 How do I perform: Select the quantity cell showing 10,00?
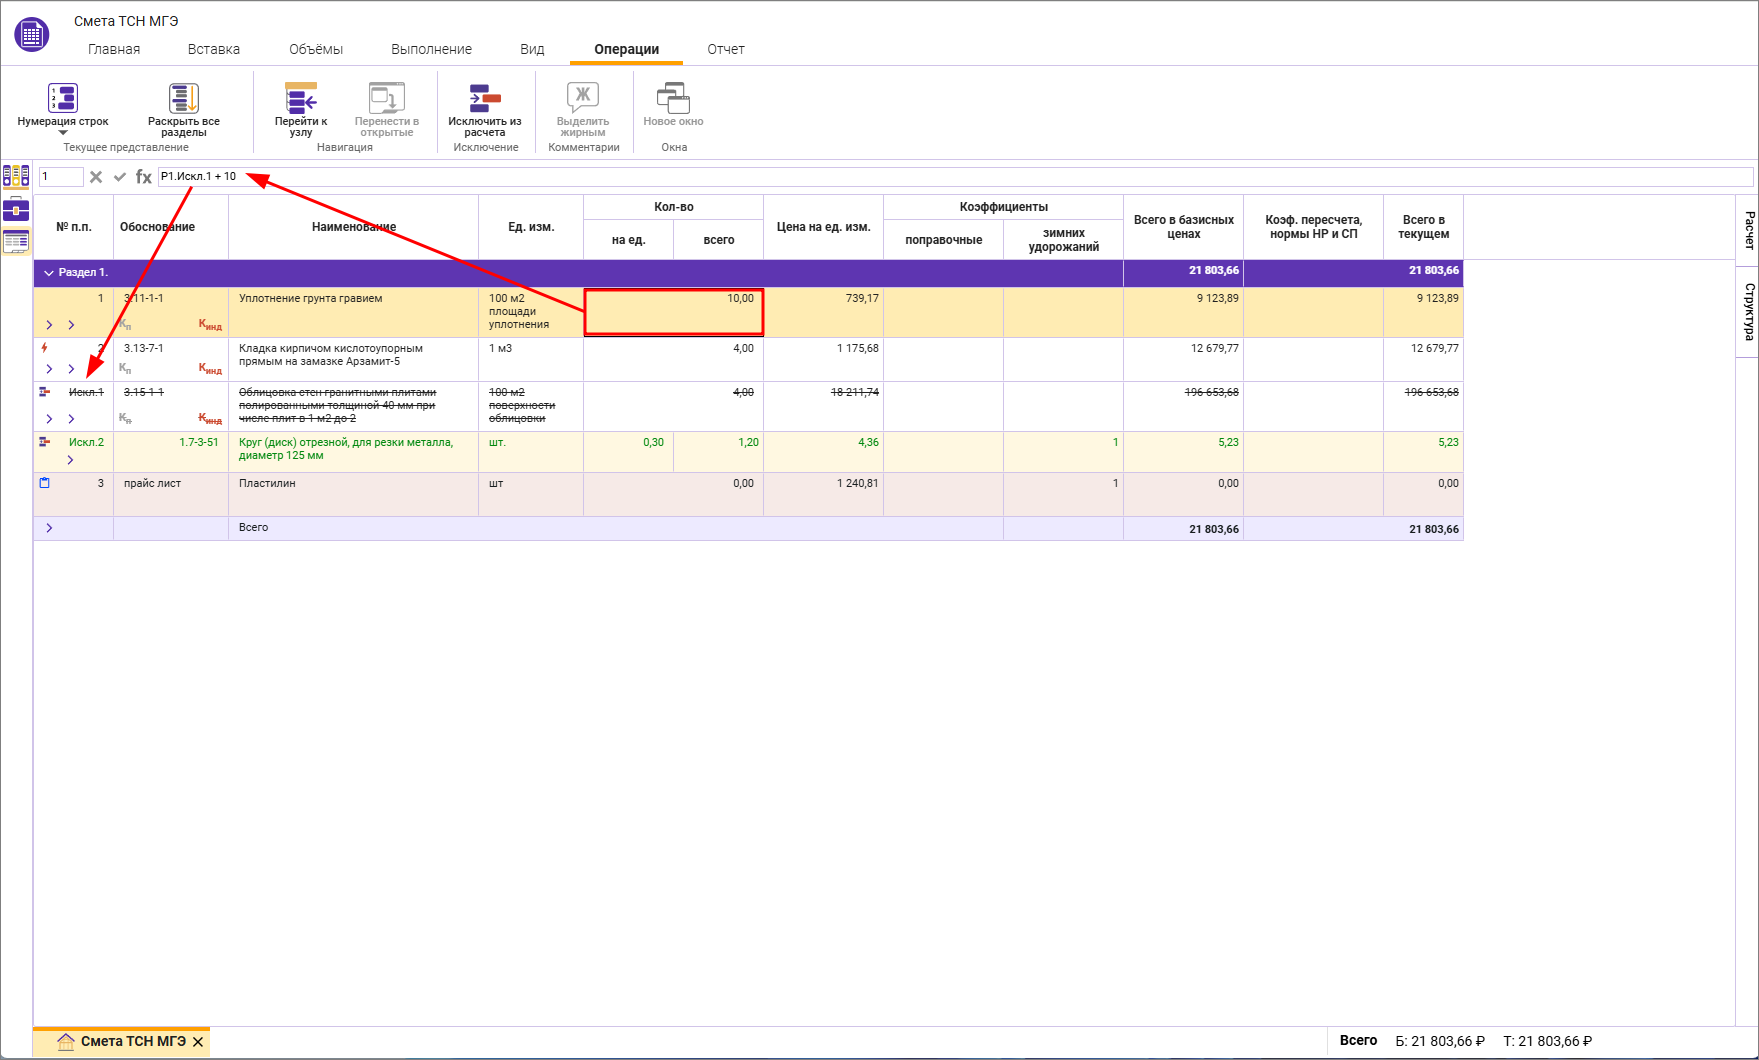click(673, 312)
